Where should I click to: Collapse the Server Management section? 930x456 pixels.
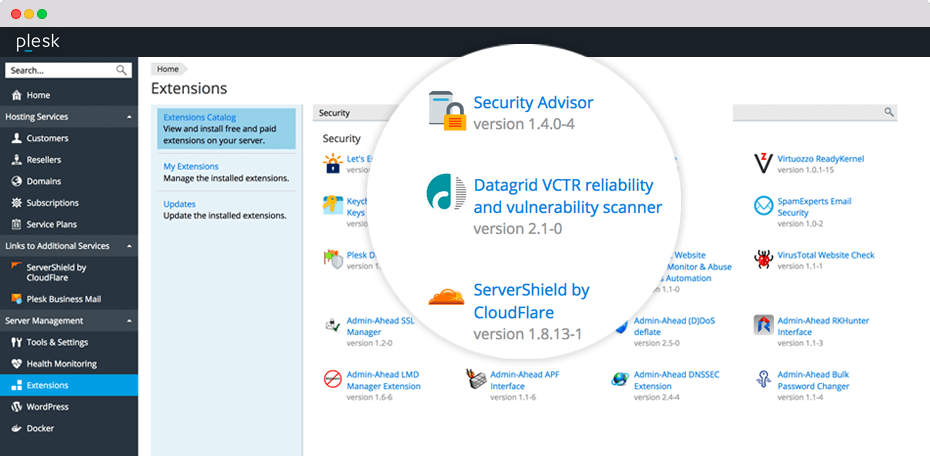click(x=129, y=321)
